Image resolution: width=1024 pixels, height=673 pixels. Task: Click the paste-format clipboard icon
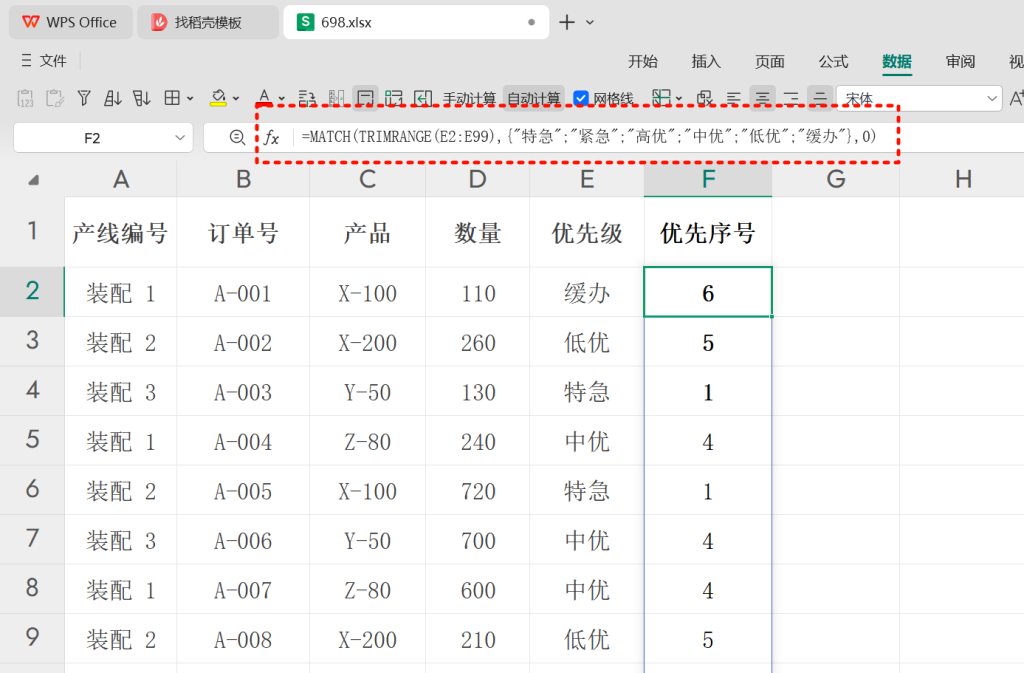(x=55, y=99)
